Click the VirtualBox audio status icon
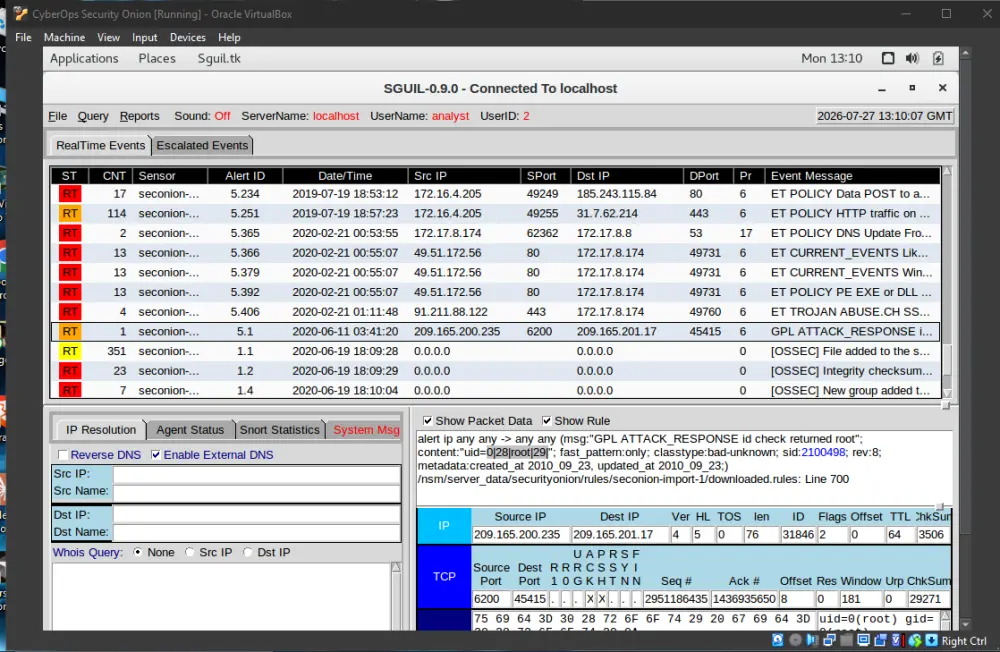 point(812,640)
